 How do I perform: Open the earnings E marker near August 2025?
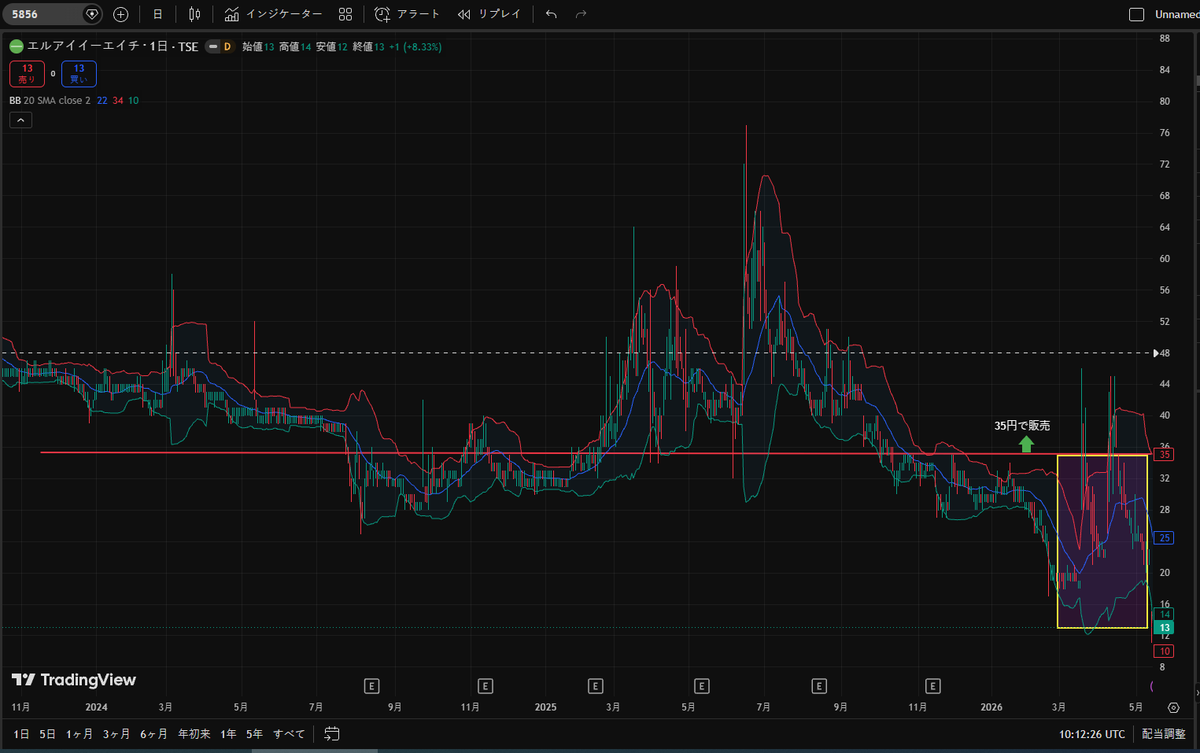pyautogui.click(x=819, y=686)
